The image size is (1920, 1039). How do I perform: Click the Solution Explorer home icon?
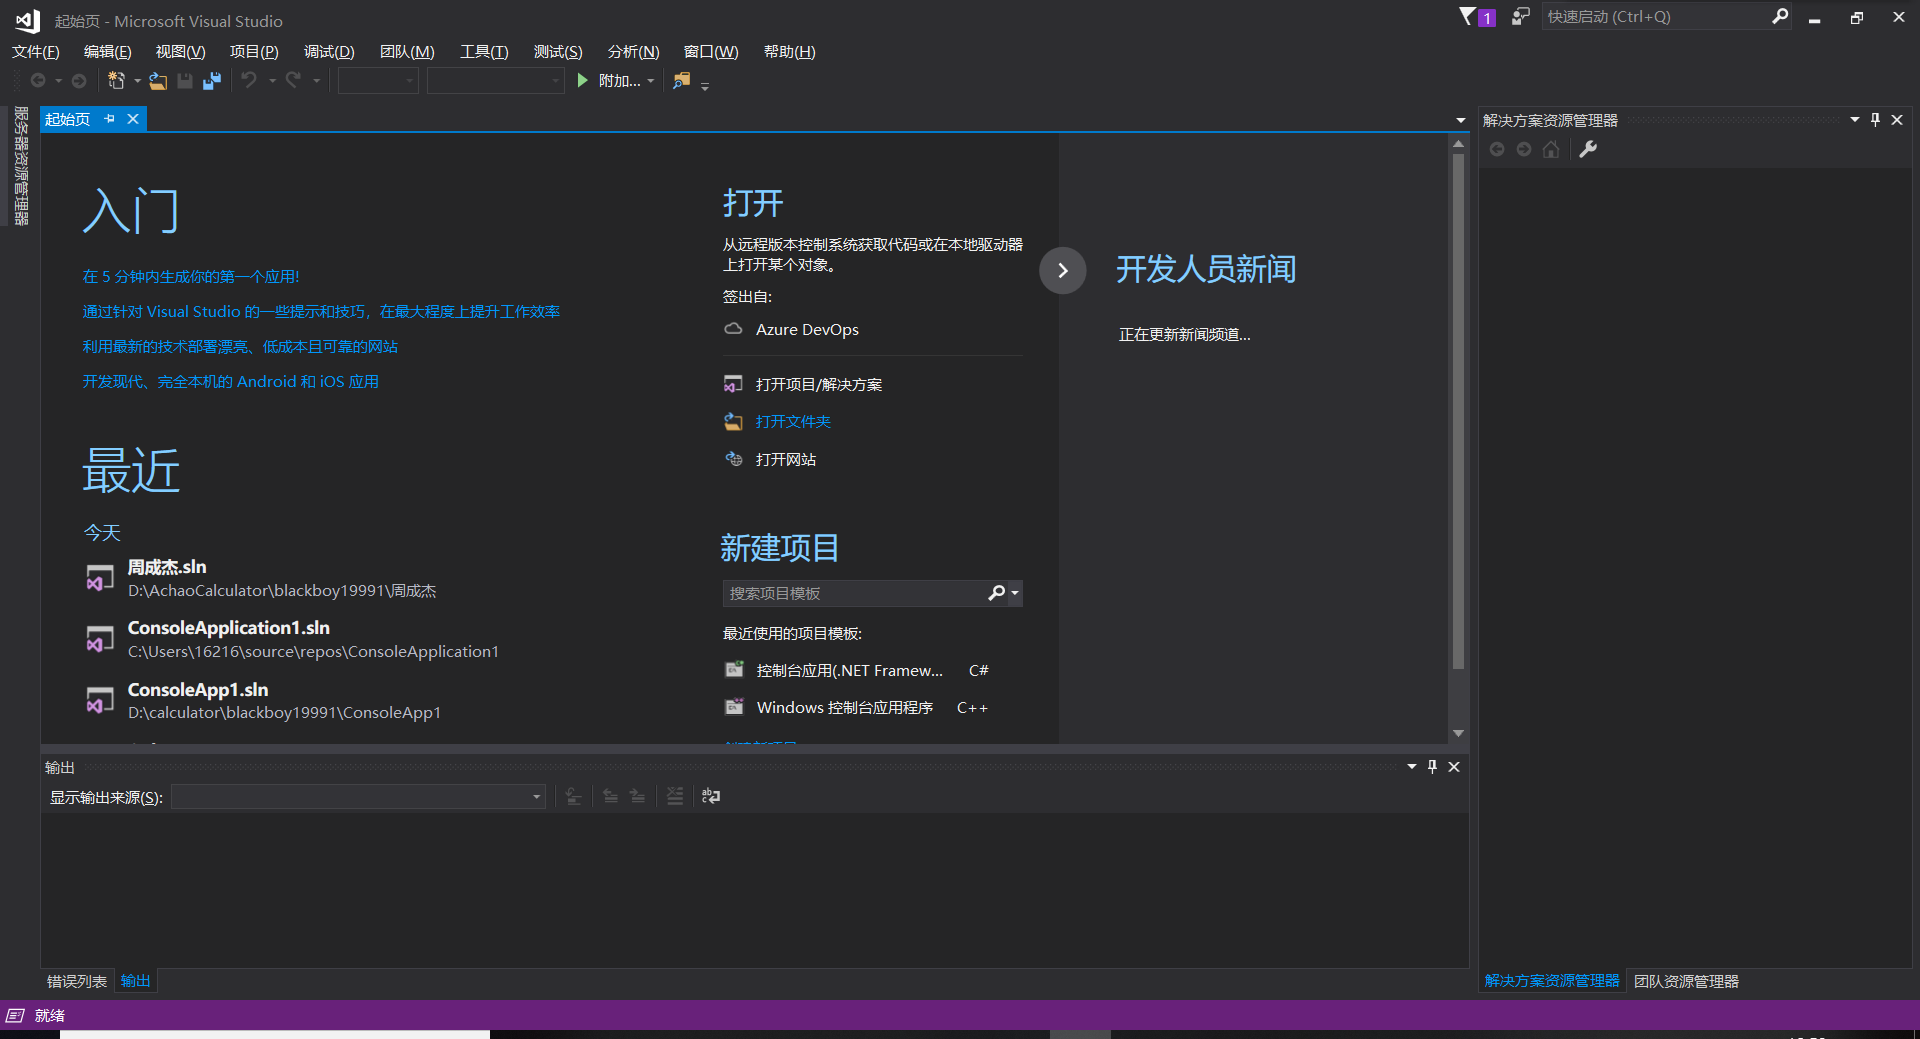1551,149
